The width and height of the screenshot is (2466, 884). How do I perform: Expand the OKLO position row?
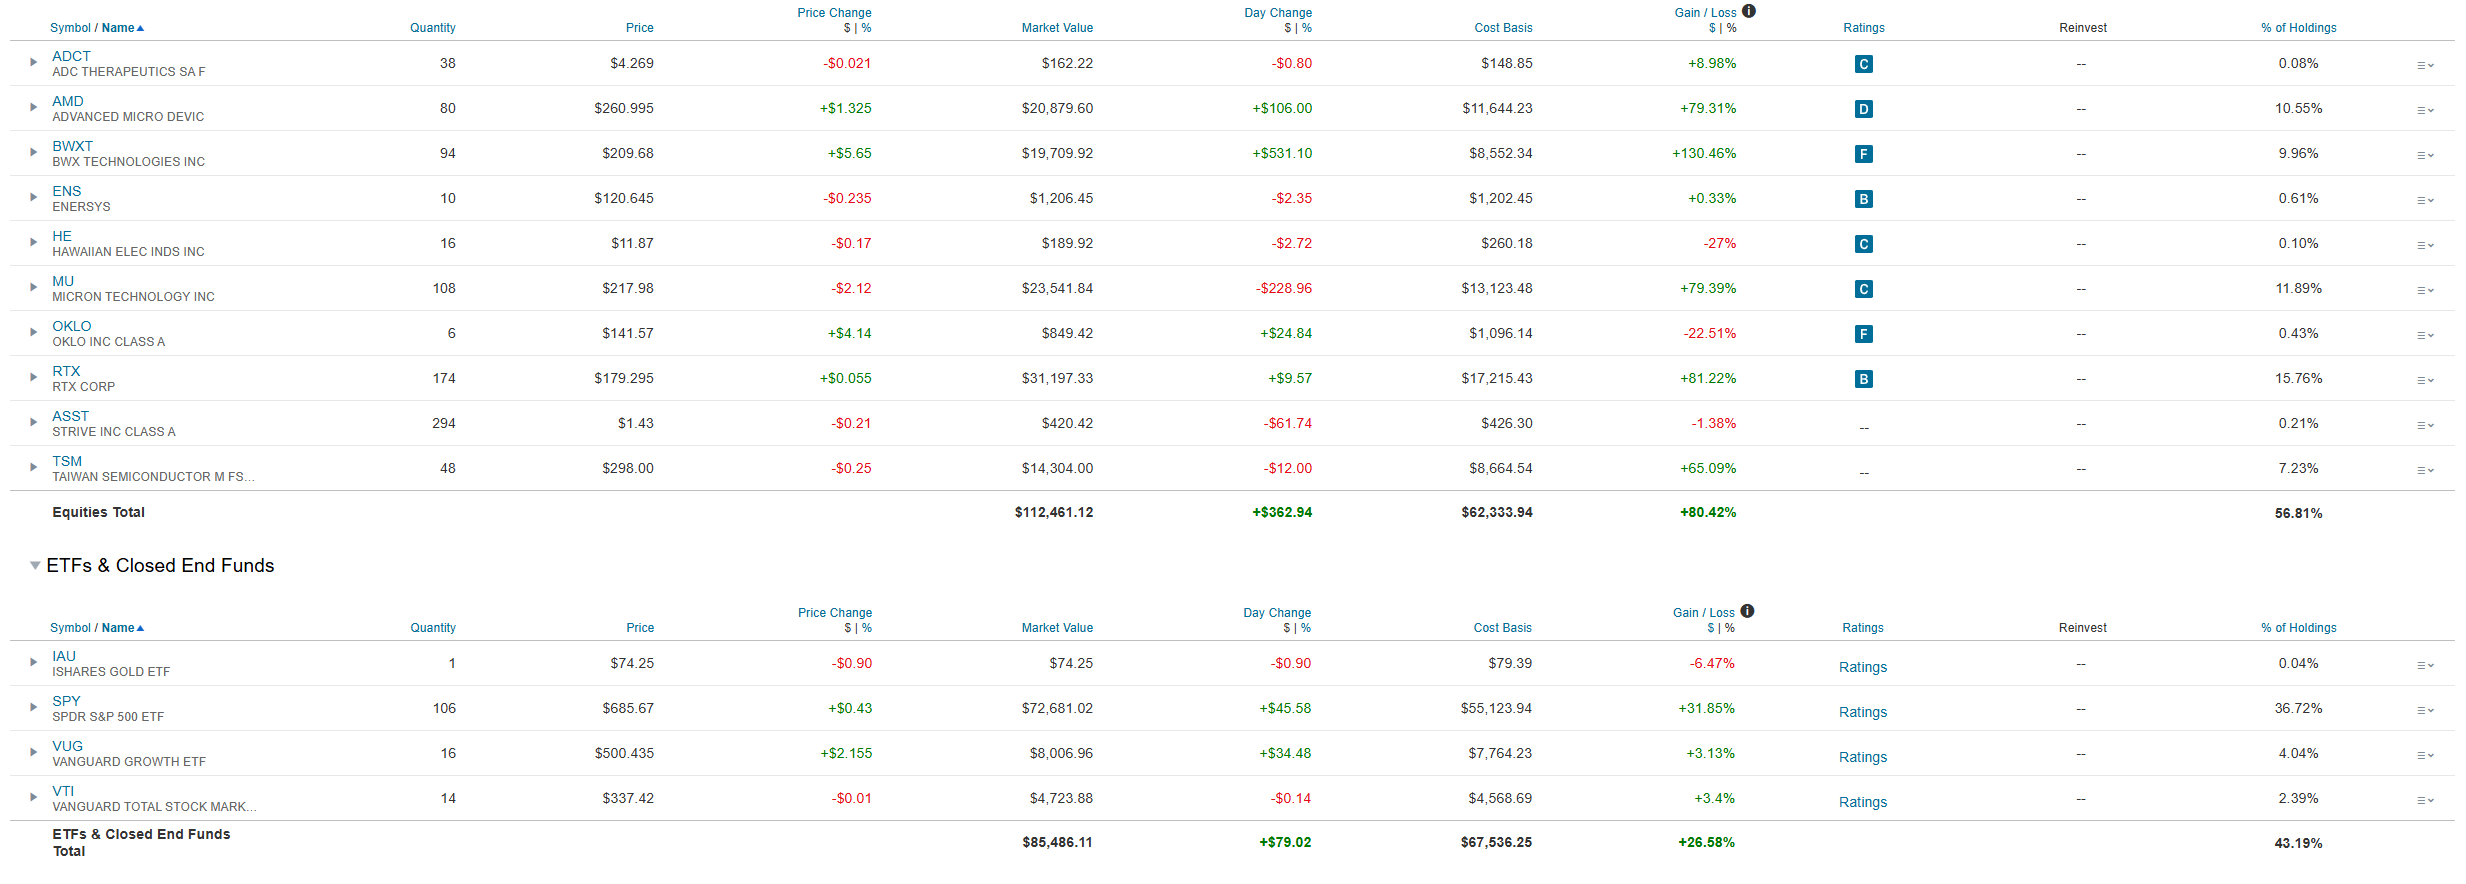[33, 332]
